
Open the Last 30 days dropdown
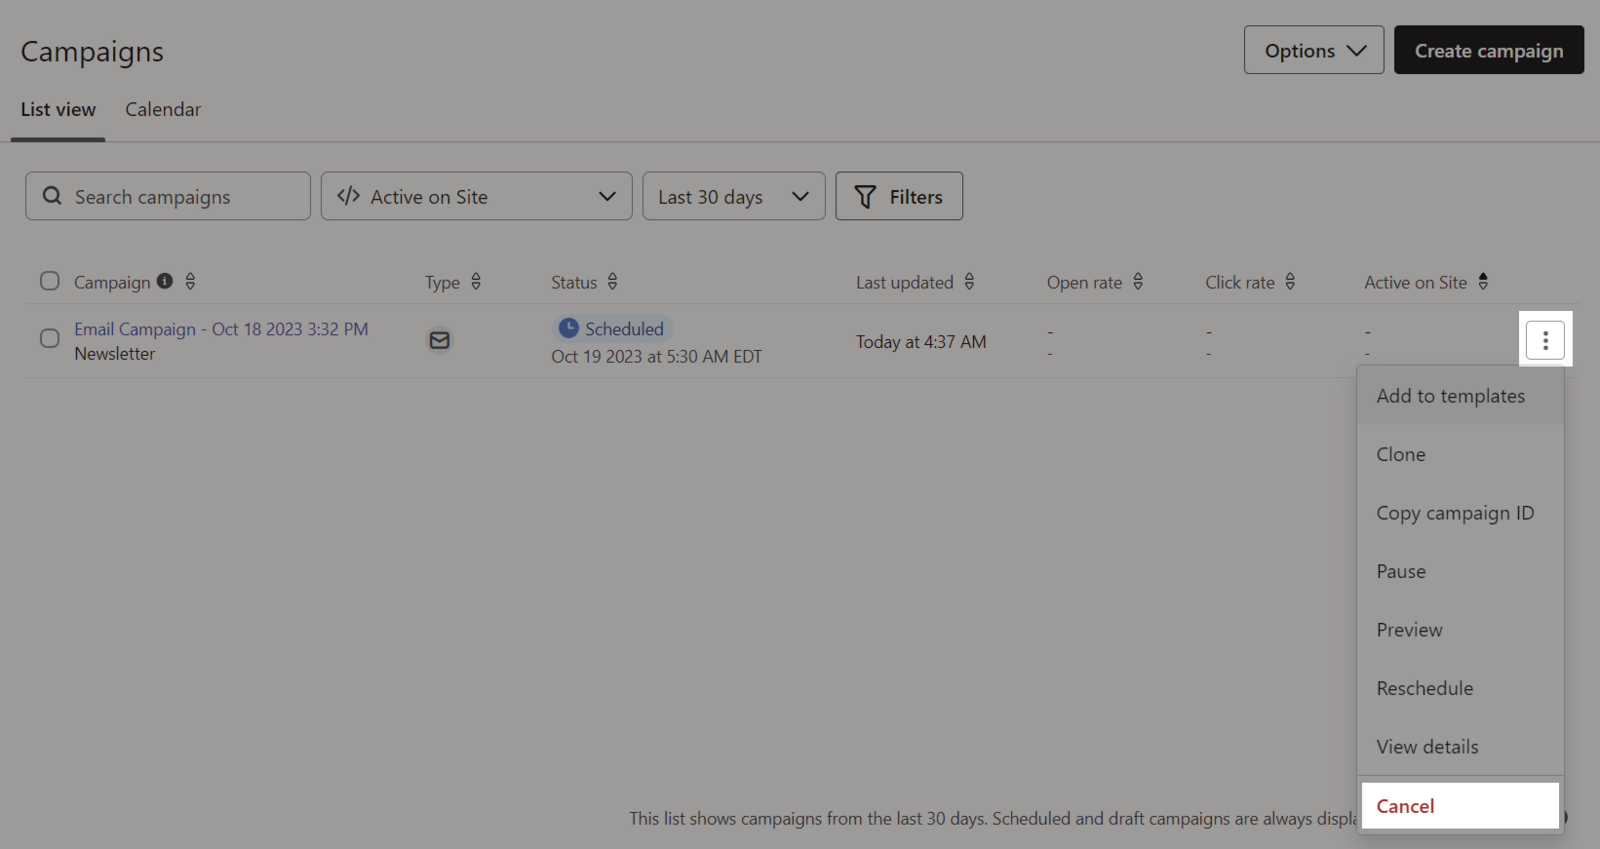pos(734,196)
